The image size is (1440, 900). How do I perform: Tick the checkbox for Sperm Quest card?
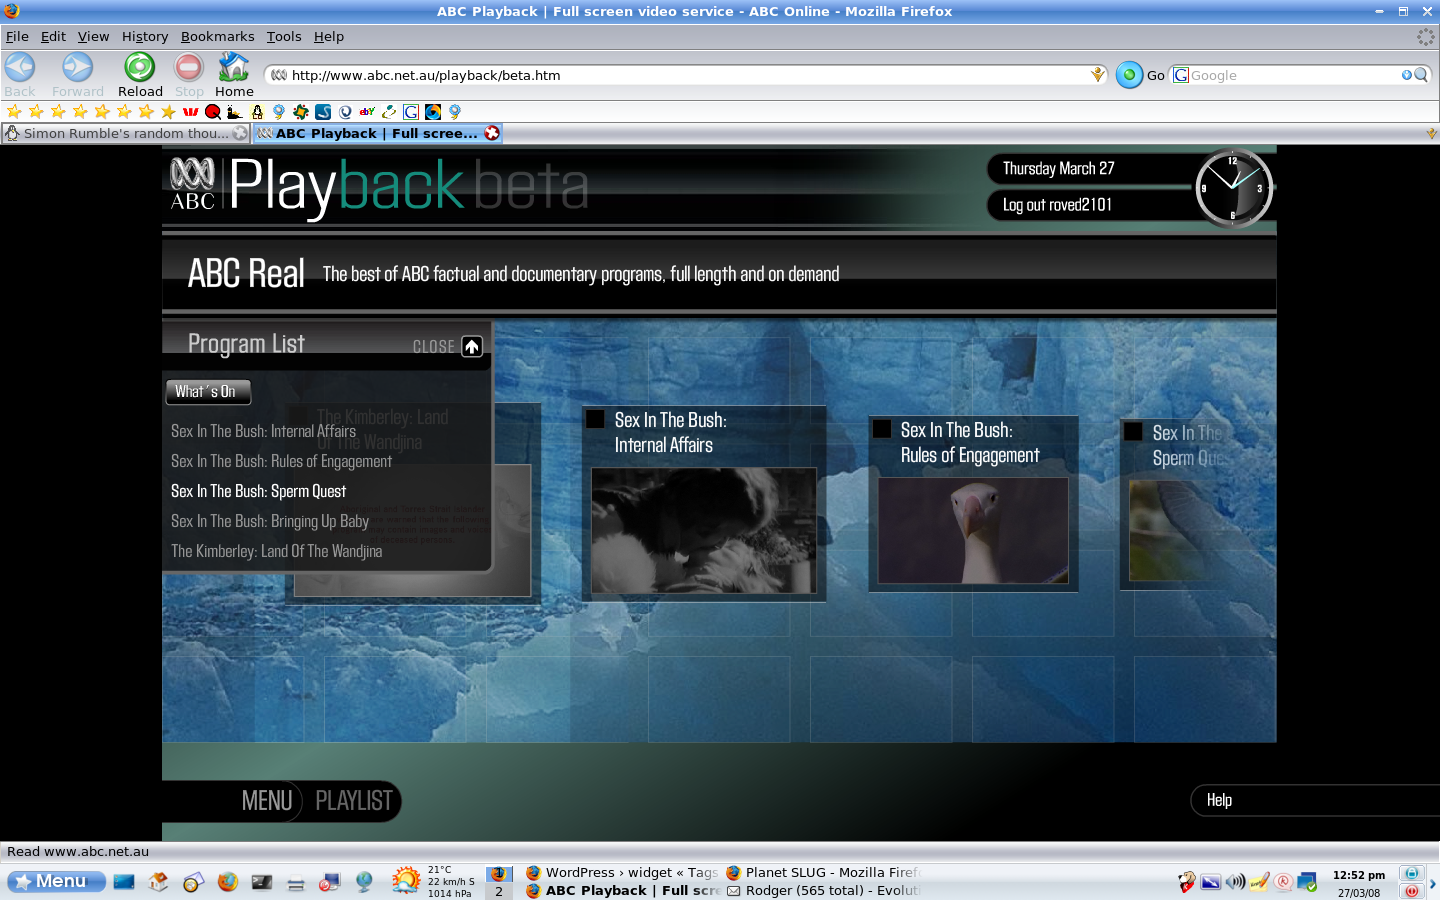coord(1133,431)
